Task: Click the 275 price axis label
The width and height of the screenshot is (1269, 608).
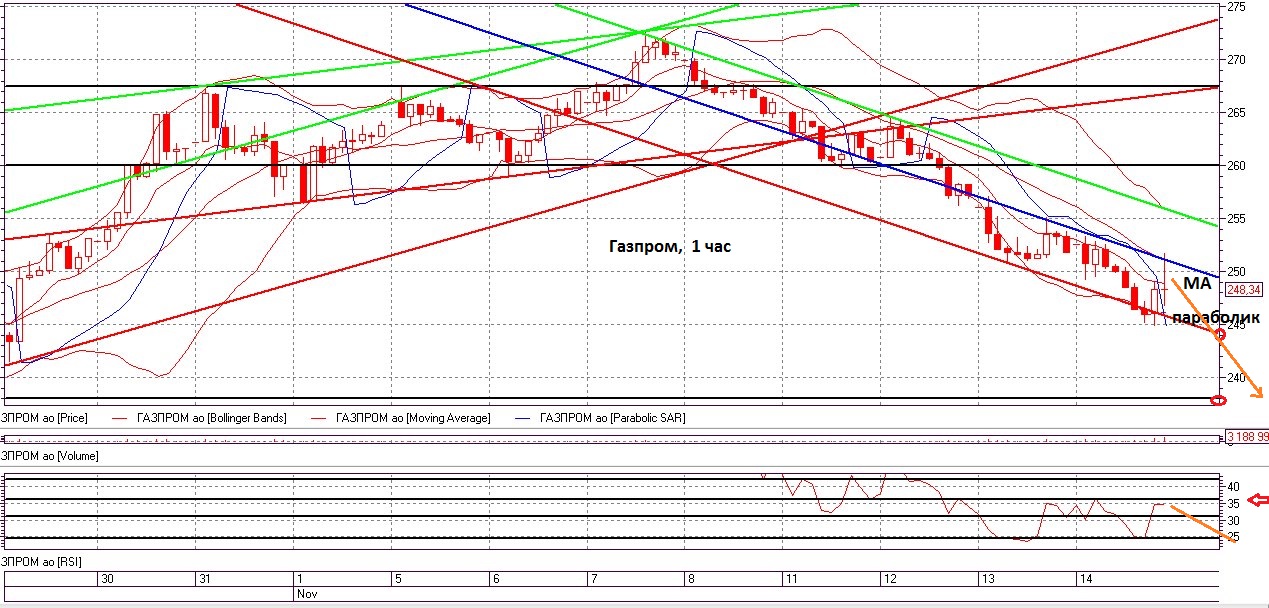Action: click(x=1236, y=7)
